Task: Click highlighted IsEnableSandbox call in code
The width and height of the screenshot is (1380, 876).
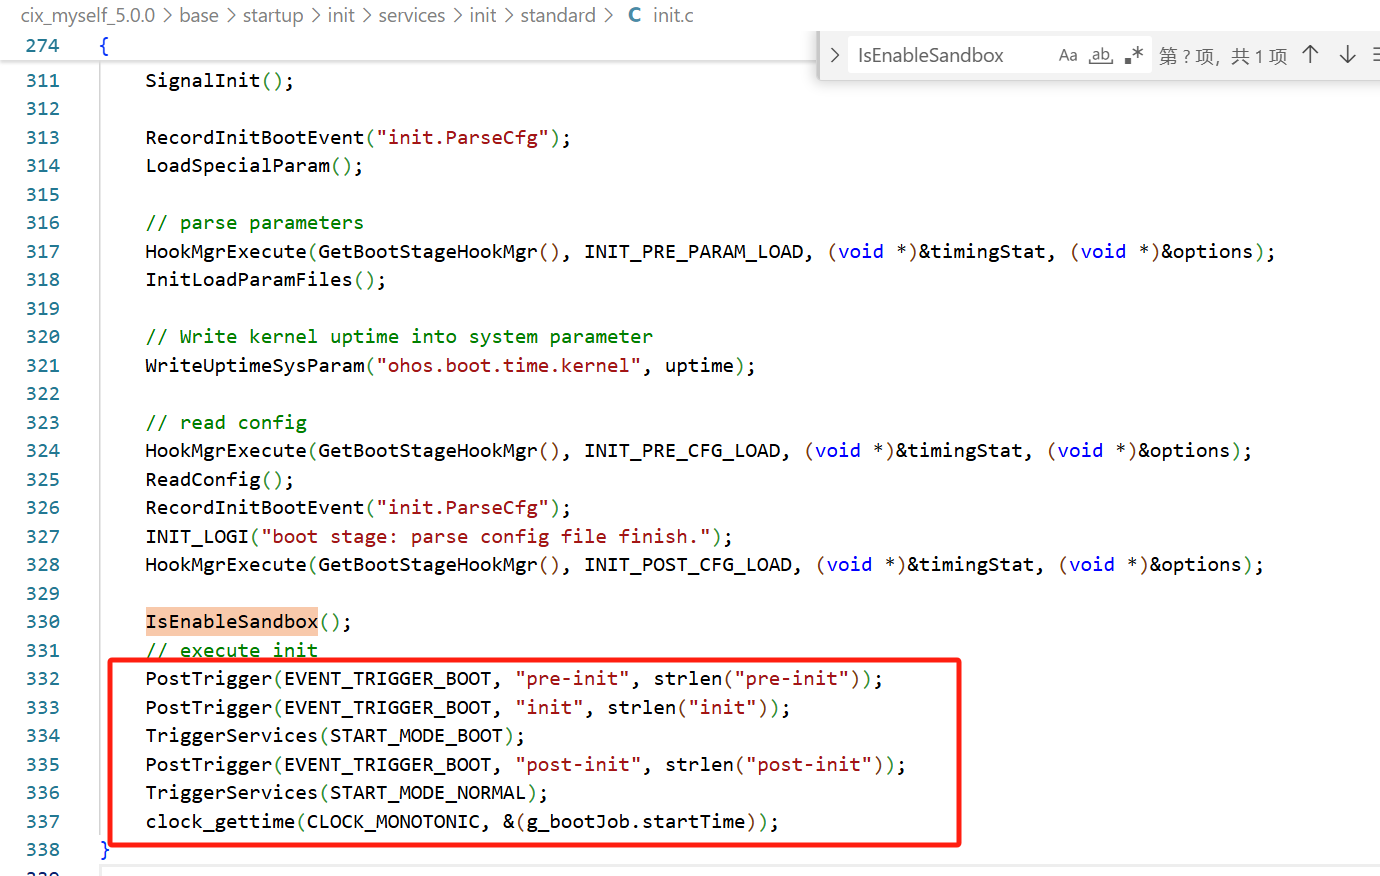Action: tap(232, 622)
